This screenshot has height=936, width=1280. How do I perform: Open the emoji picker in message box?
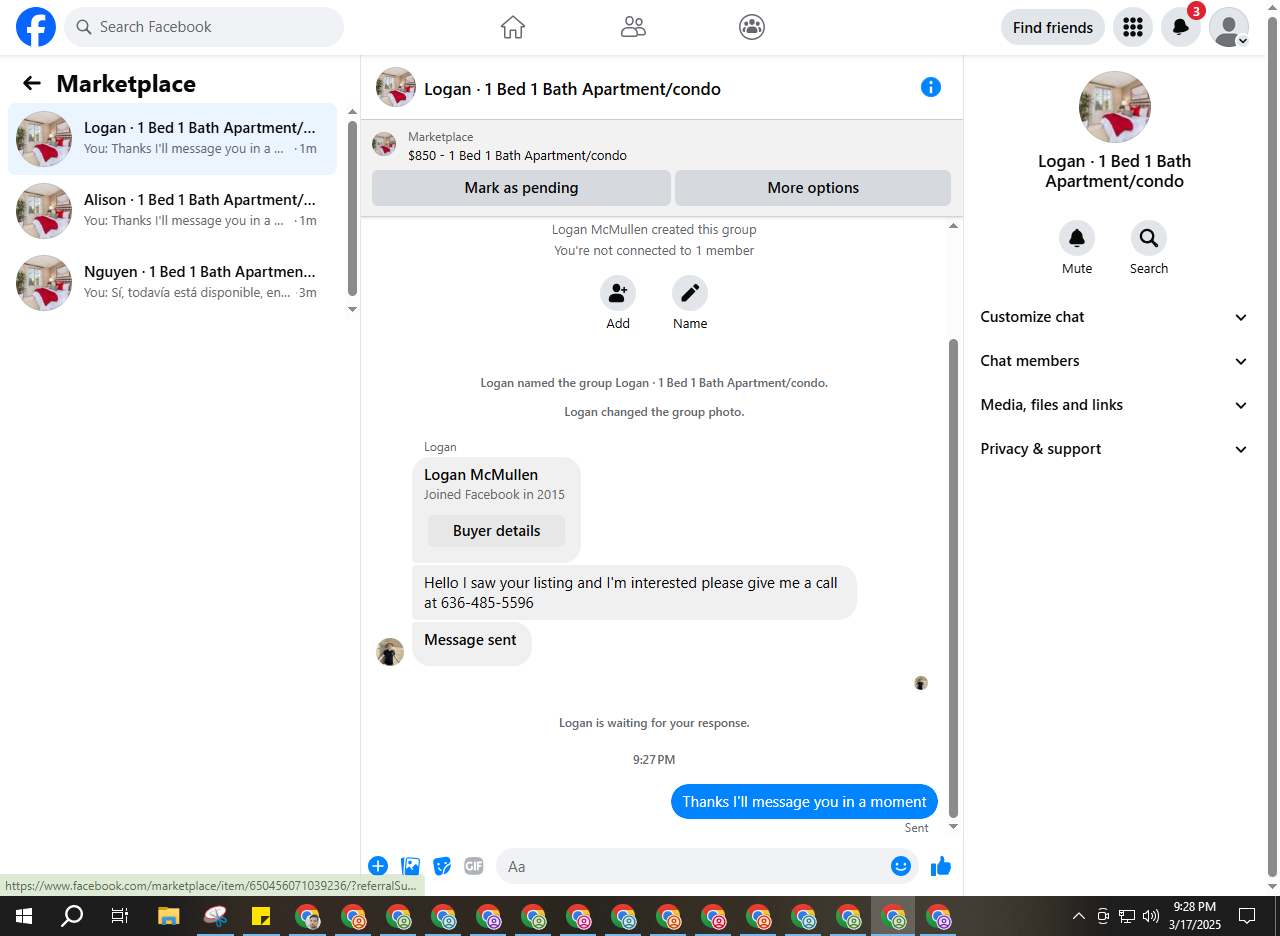tap(901, 866)
